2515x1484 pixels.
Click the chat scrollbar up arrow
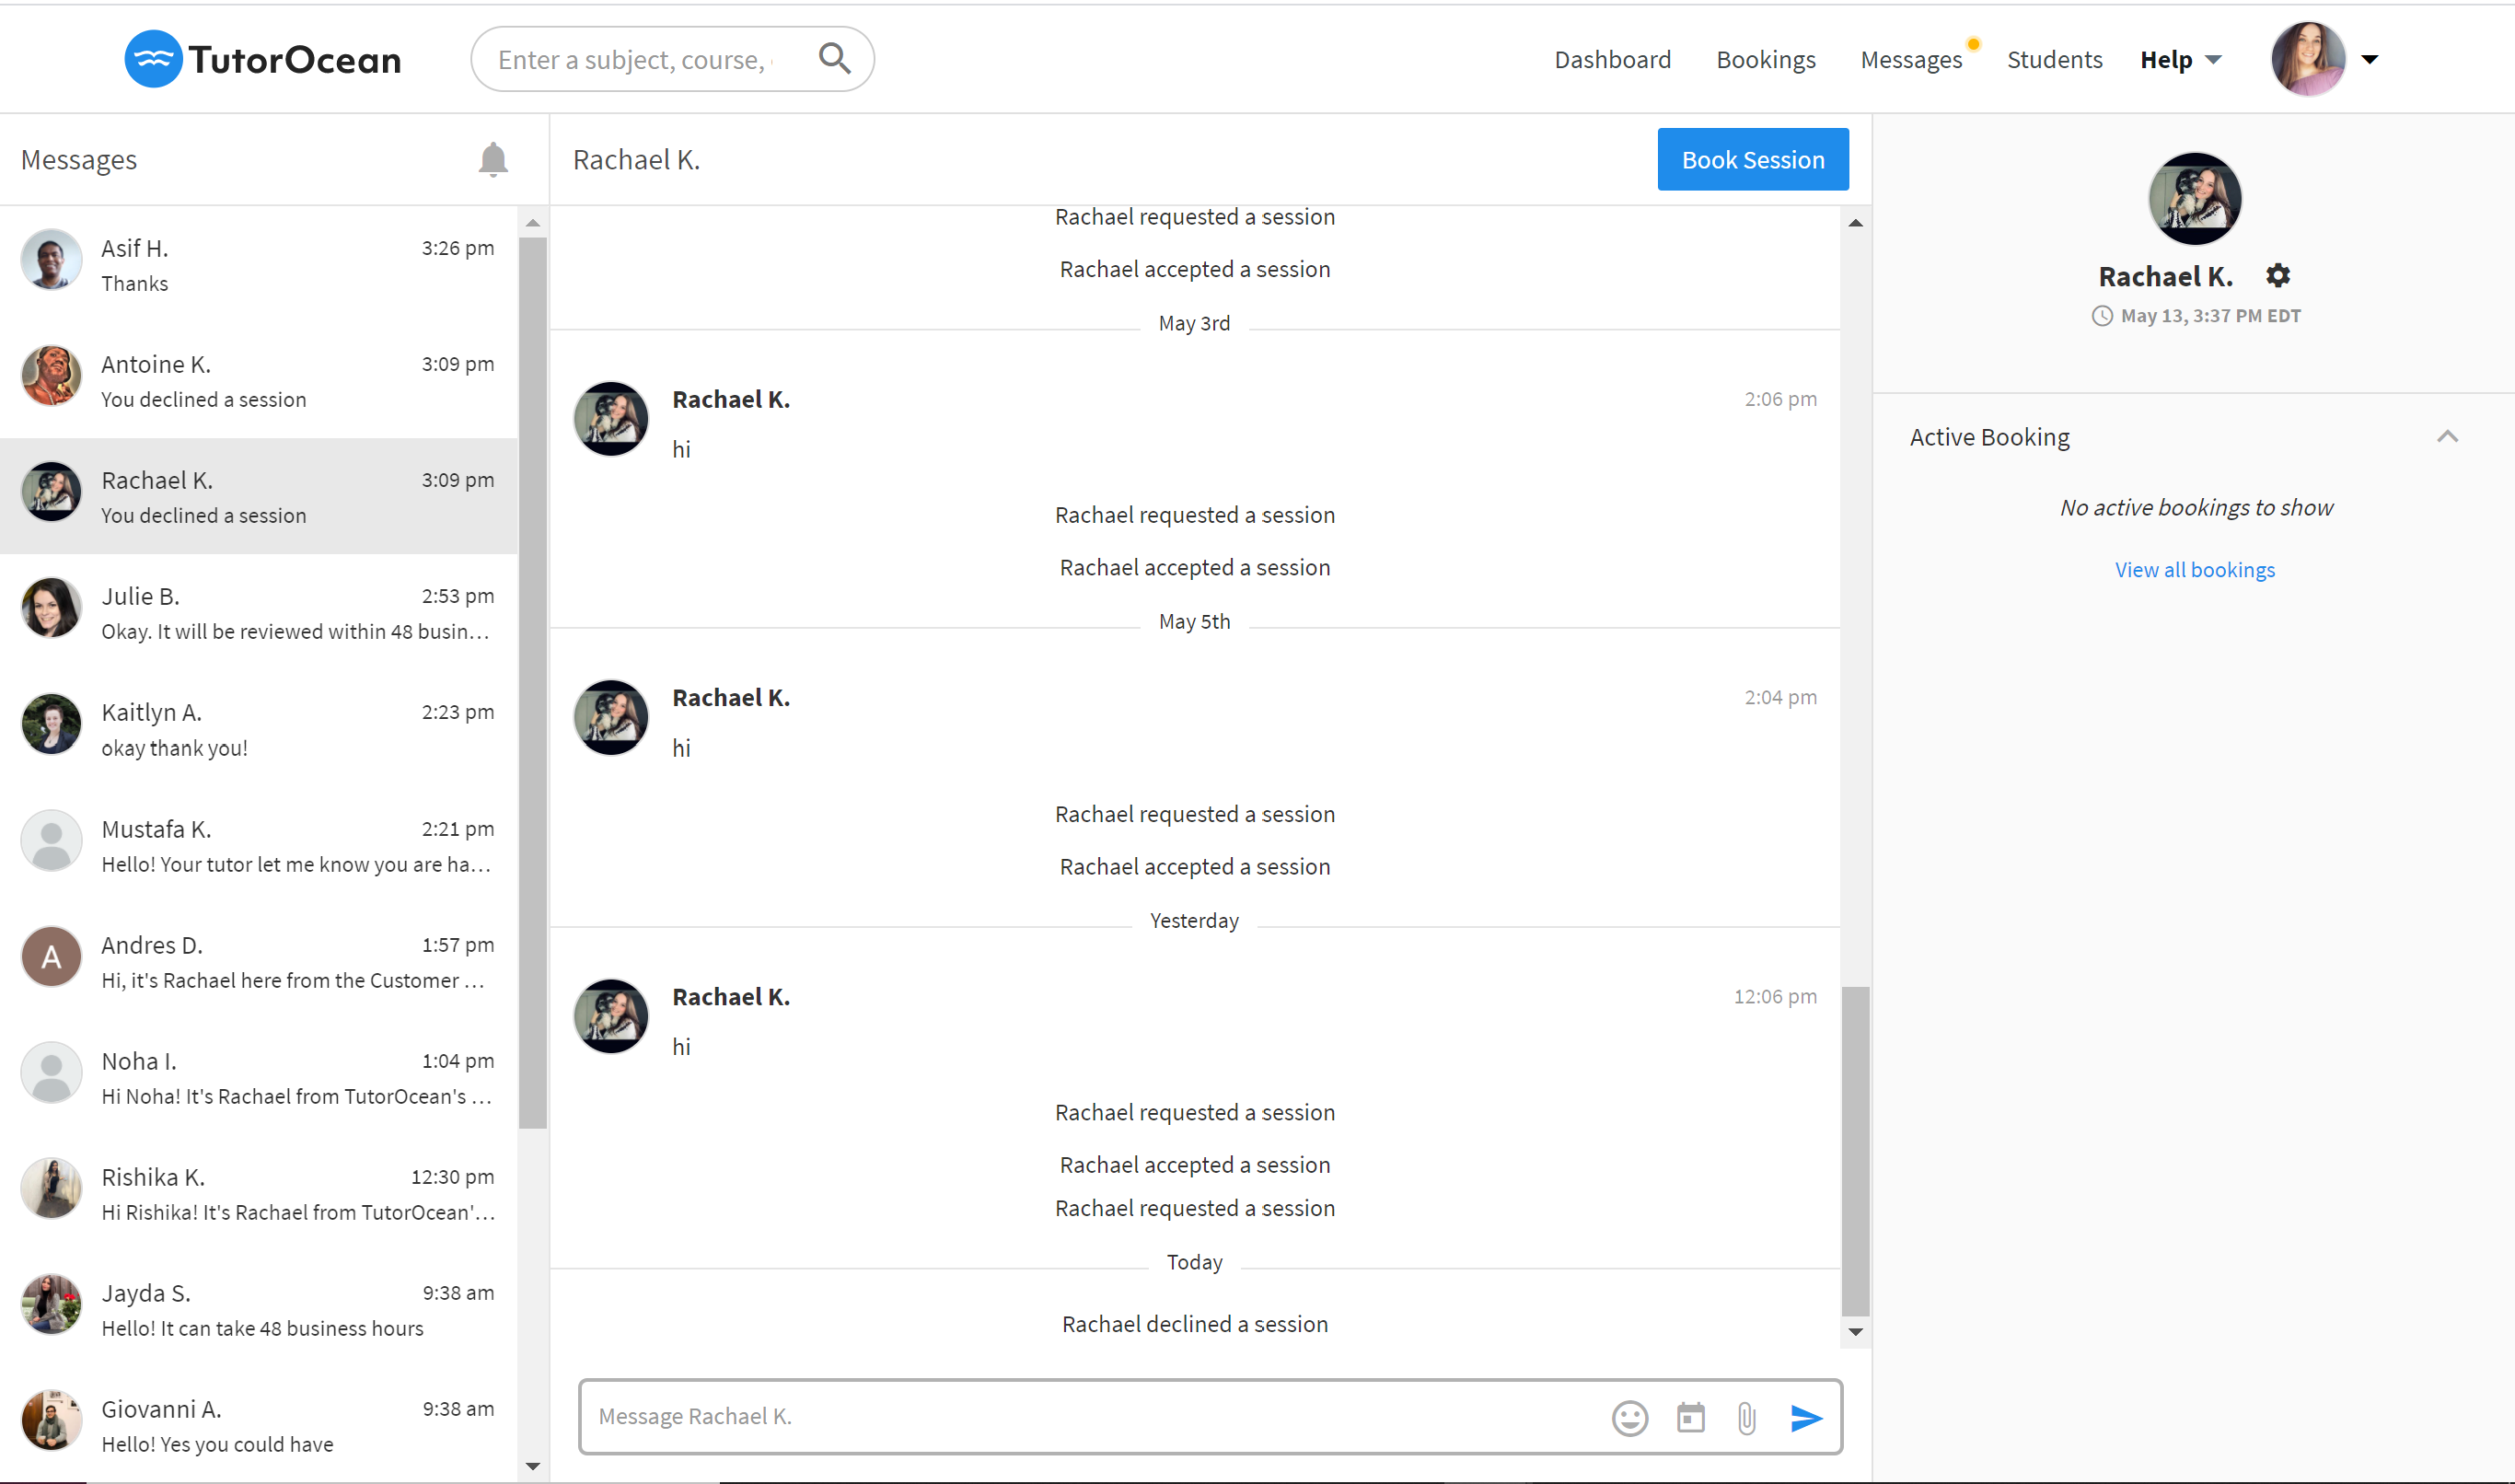coord(1855,223)
